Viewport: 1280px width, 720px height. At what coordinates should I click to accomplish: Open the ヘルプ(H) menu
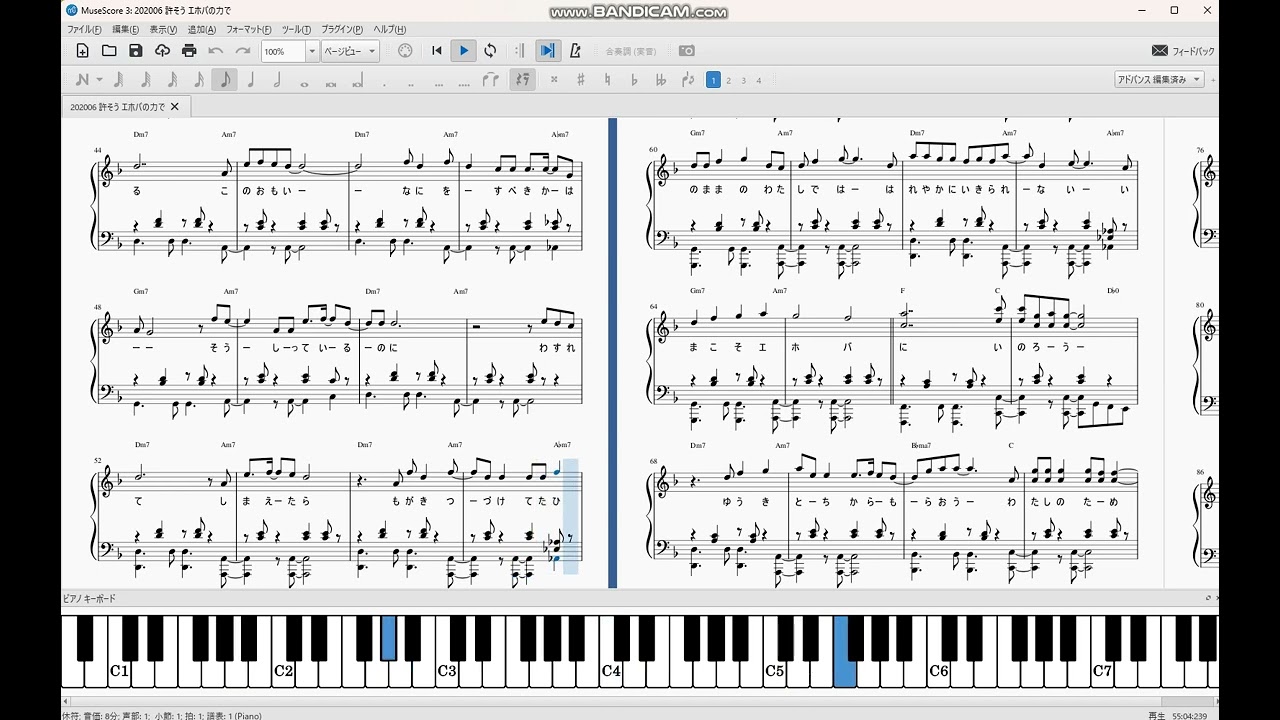pos(388,30)
